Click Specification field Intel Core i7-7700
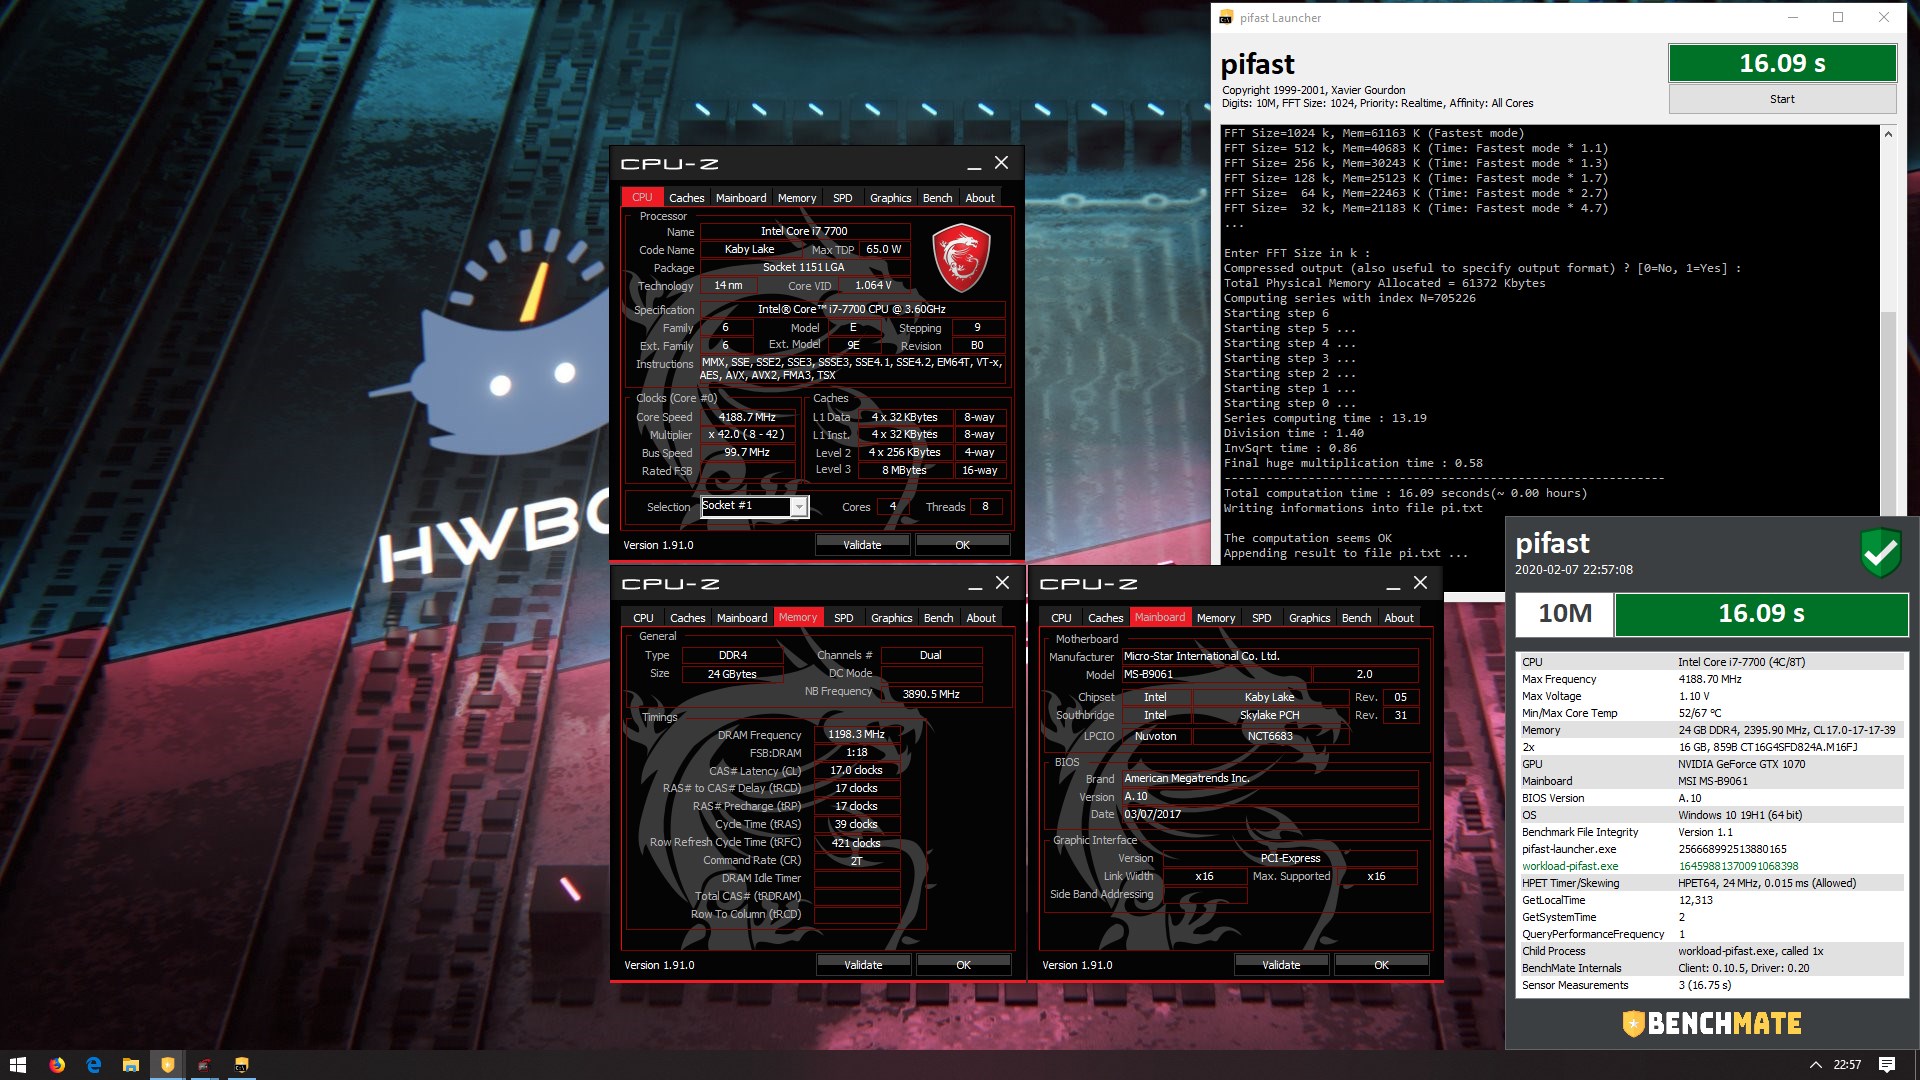Image resolution: width=1920 pixels, height=1080 pixels. click(x=851, y=309)
